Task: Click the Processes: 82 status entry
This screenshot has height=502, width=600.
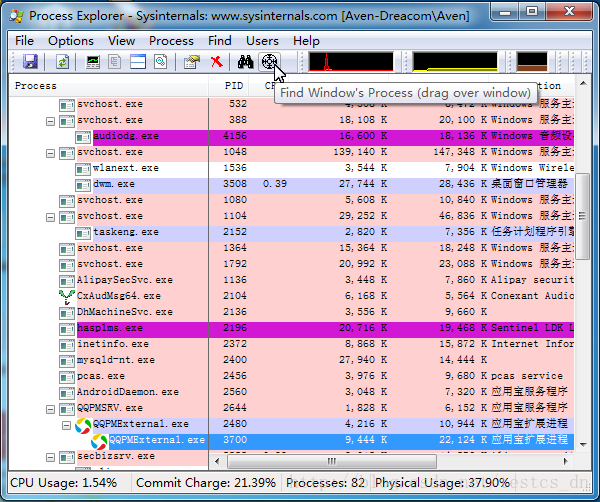Action: tap(326, 483)
